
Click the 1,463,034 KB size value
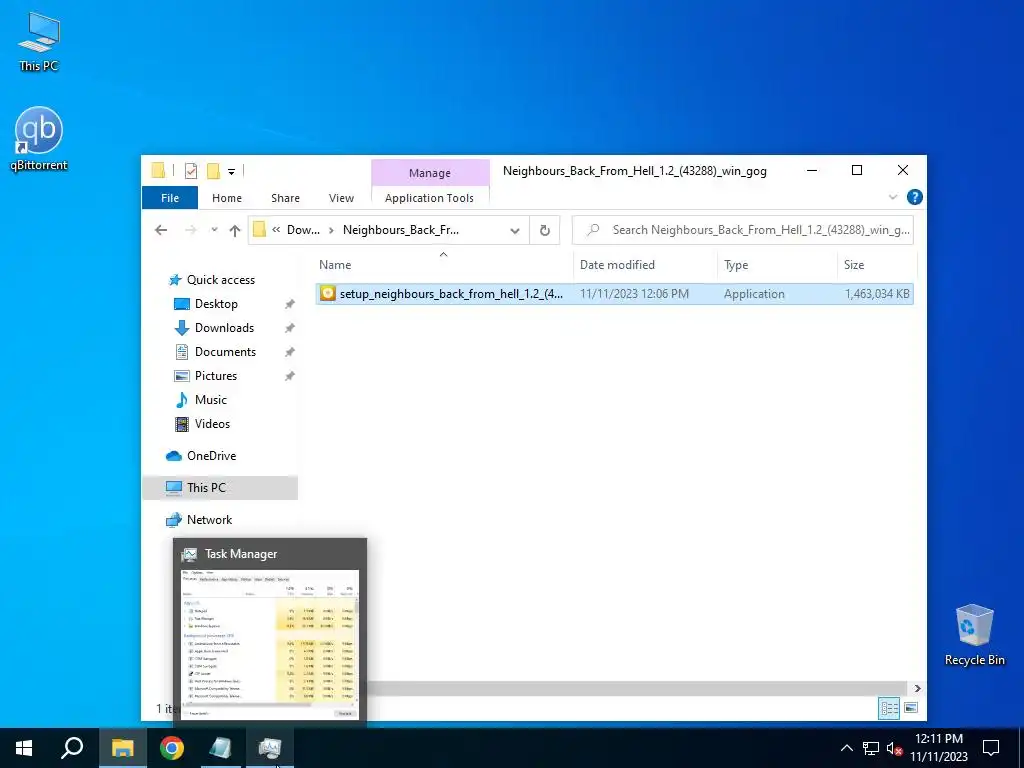[x=877, y=294]
